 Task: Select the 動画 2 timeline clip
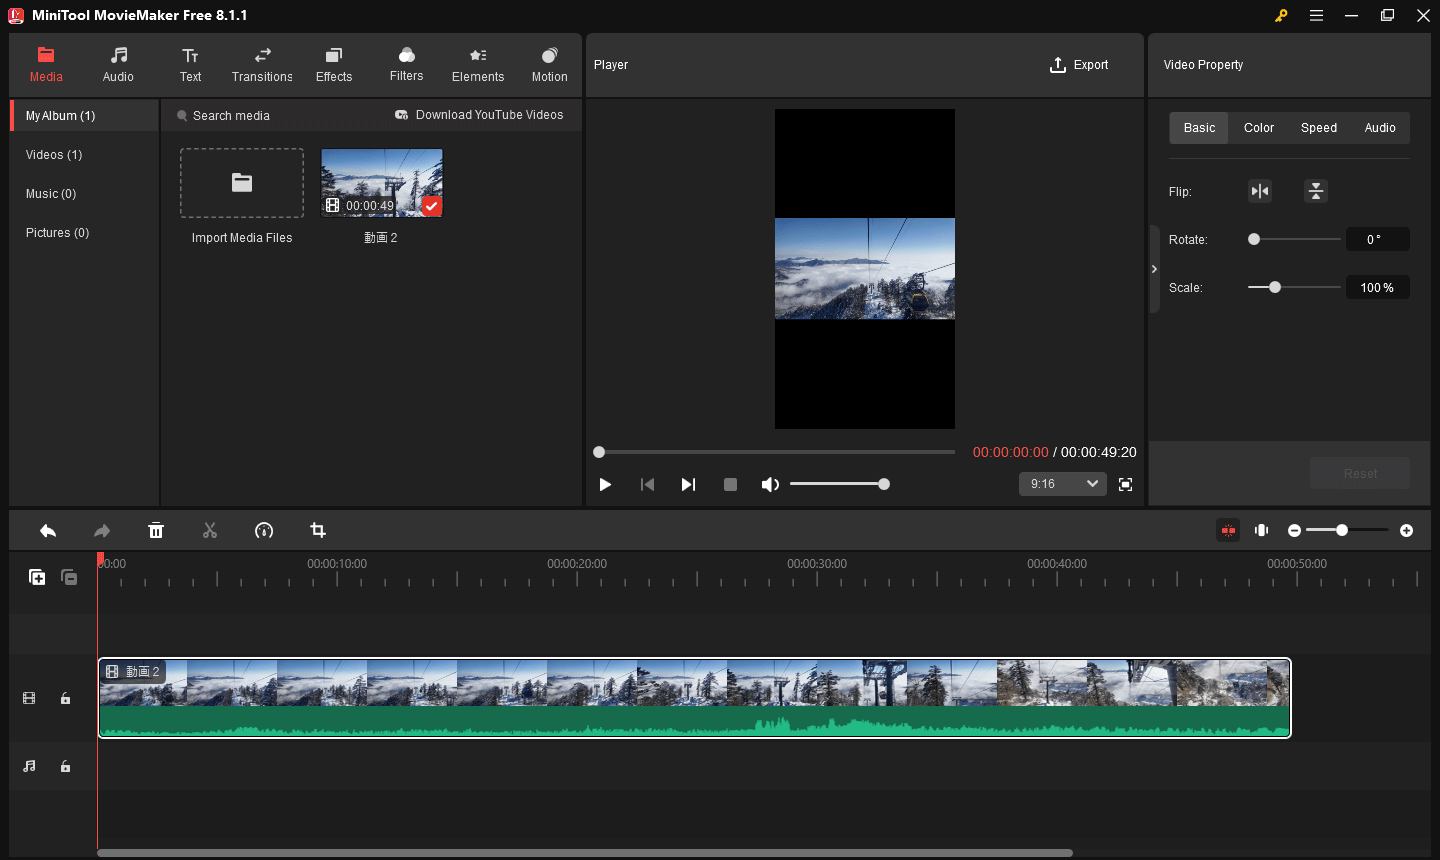pos(695,698)
